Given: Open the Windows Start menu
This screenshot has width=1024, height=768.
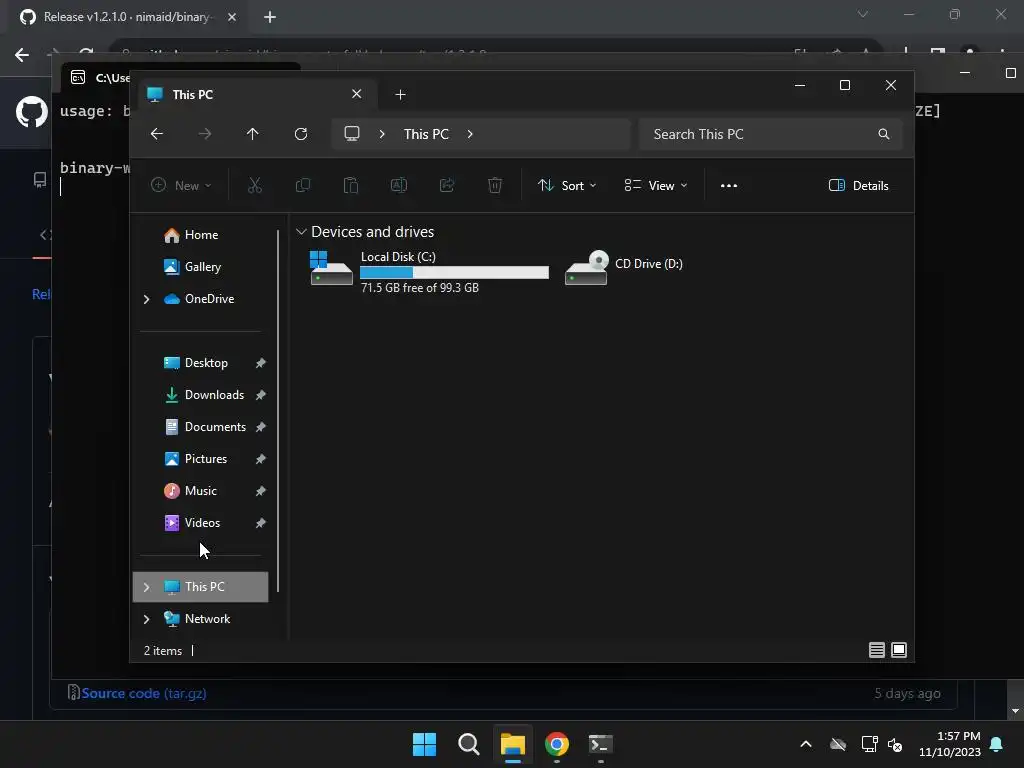Looking at the screenshot, I should point(424,744).
